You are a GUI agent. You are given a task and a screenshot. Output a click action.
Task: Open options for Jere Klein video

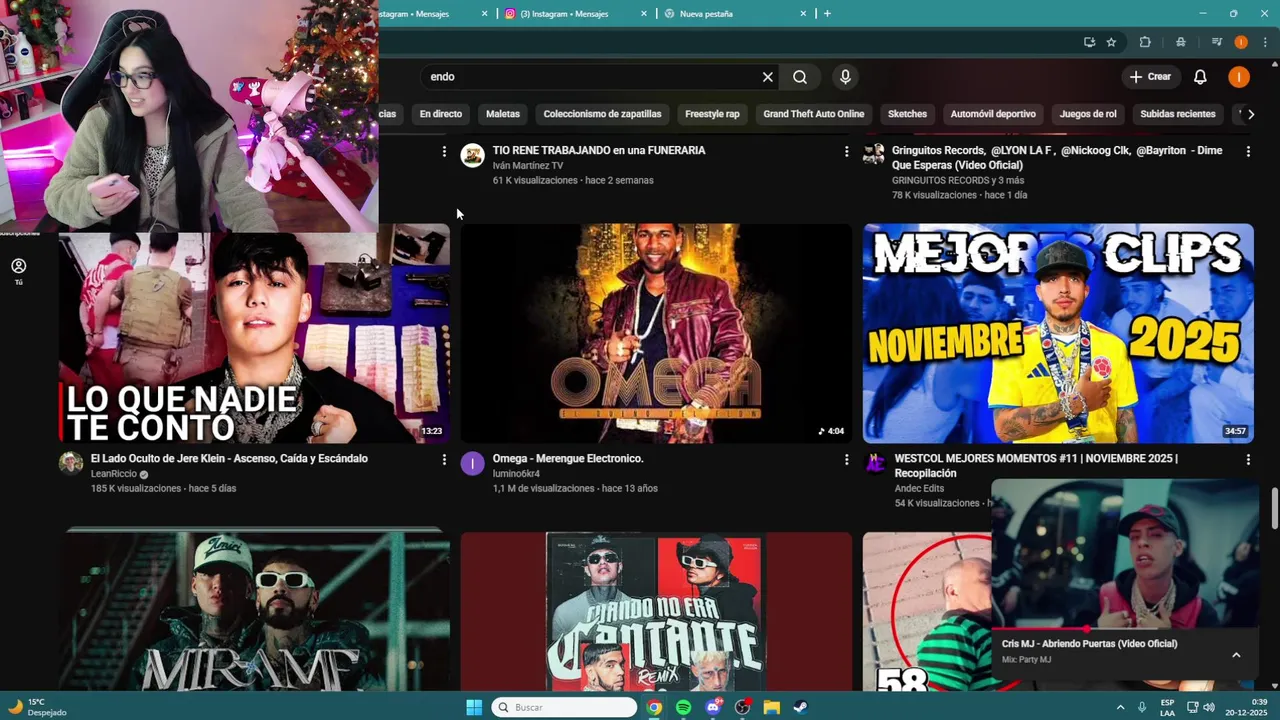[x=444, y=459]
